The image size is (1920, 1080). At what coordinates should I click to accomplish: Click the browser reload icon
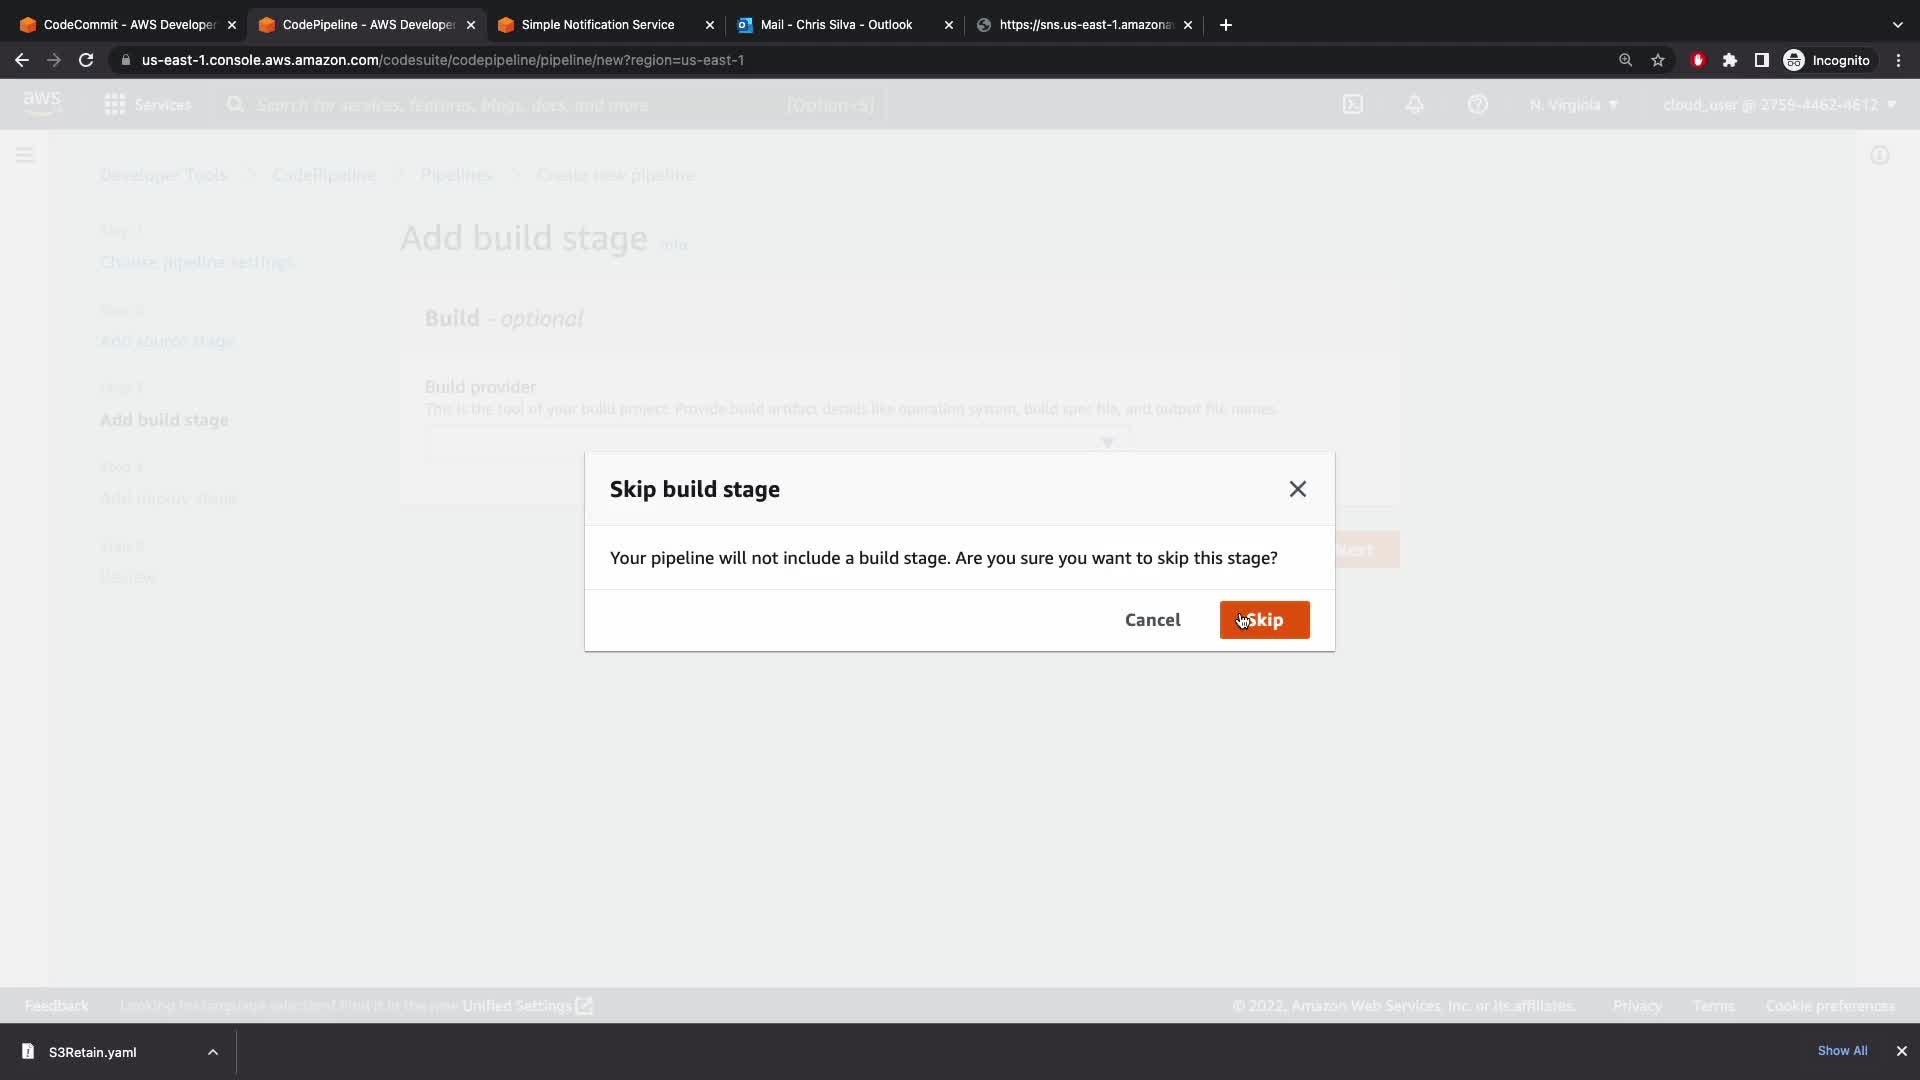(x=86, y=60)
